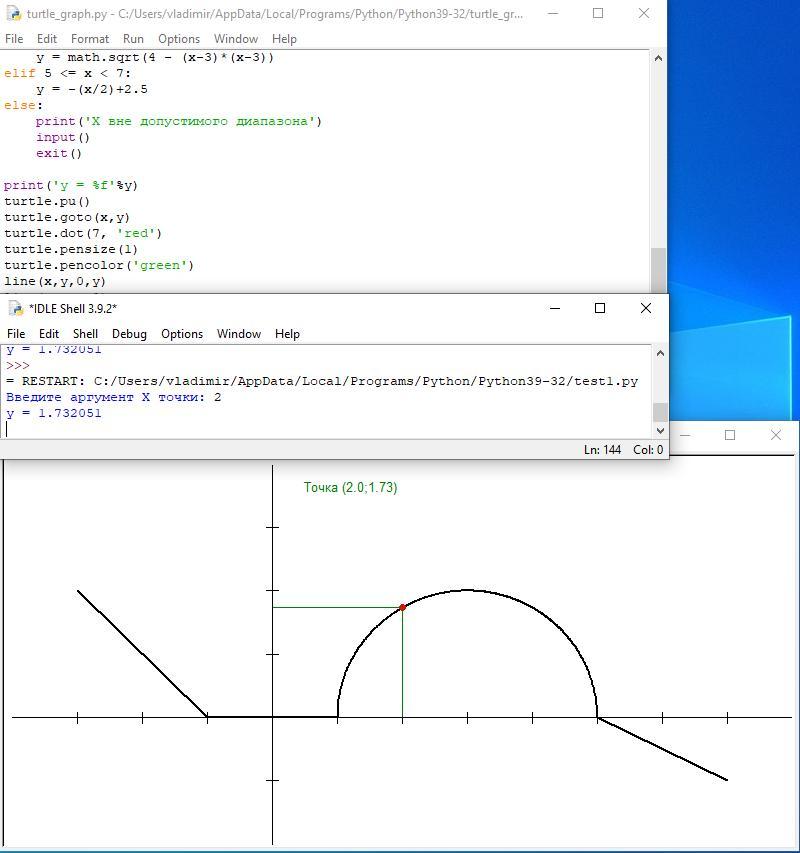The height and width of the screenshot is (853, 800).
Task: Click the IDLE Shell scrollbar thumb
Action: pos(660,412)
